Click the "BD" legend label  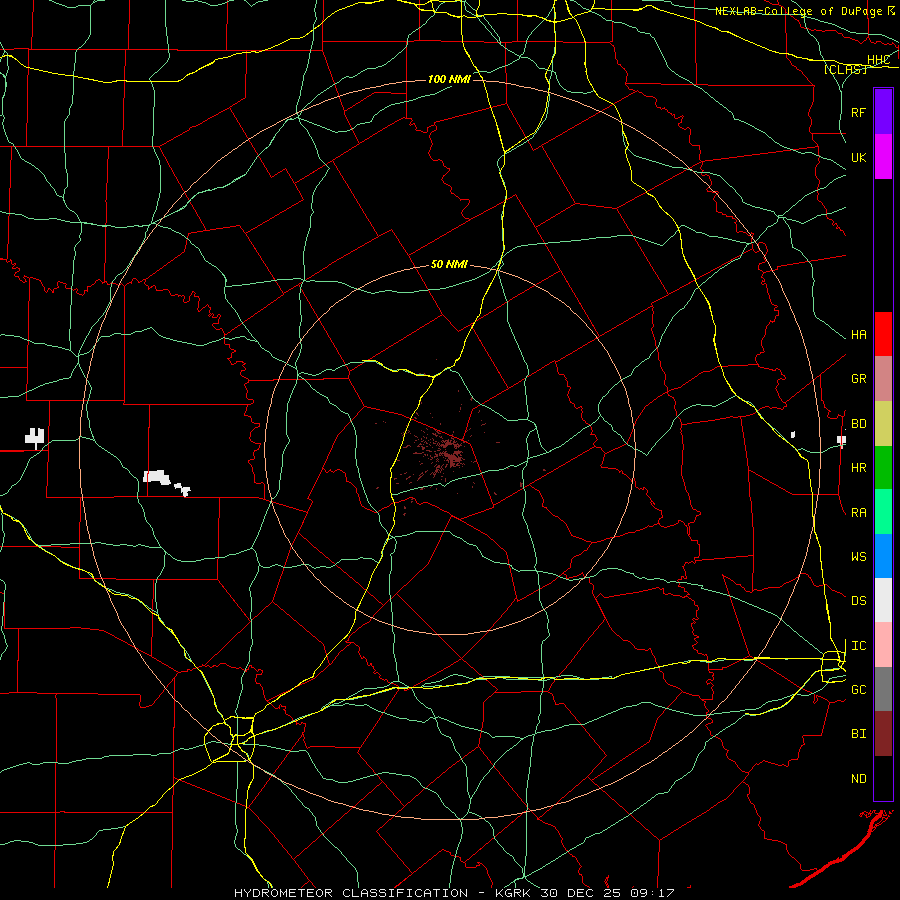(x=858, y=424)
